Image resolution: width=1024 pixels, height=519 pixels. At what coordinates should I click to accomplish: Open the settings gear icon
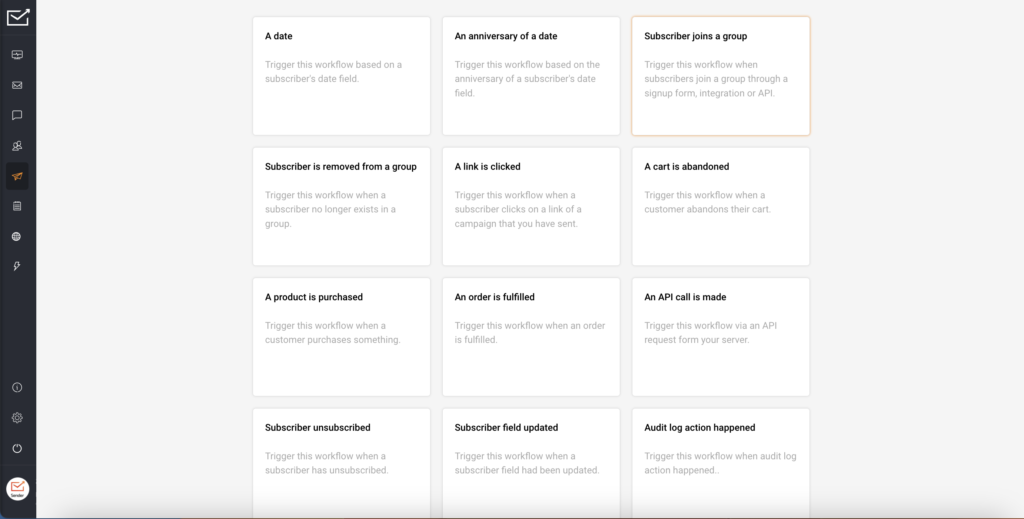click(17, 418)
